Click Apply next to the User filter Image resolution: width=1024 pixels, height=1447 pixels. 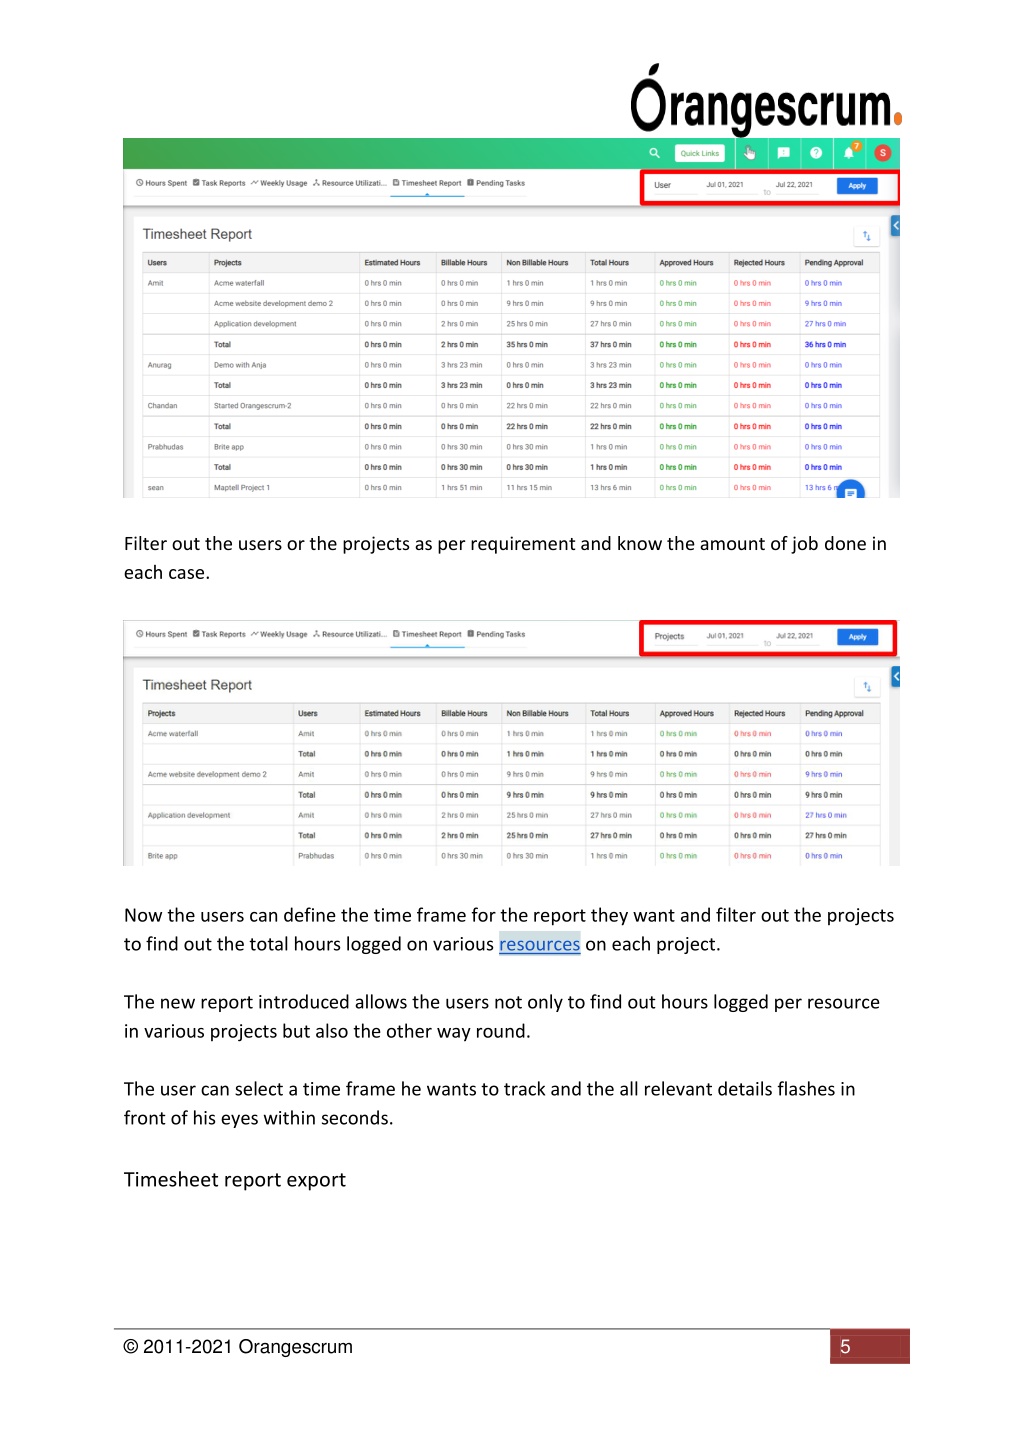coord(857,186)
